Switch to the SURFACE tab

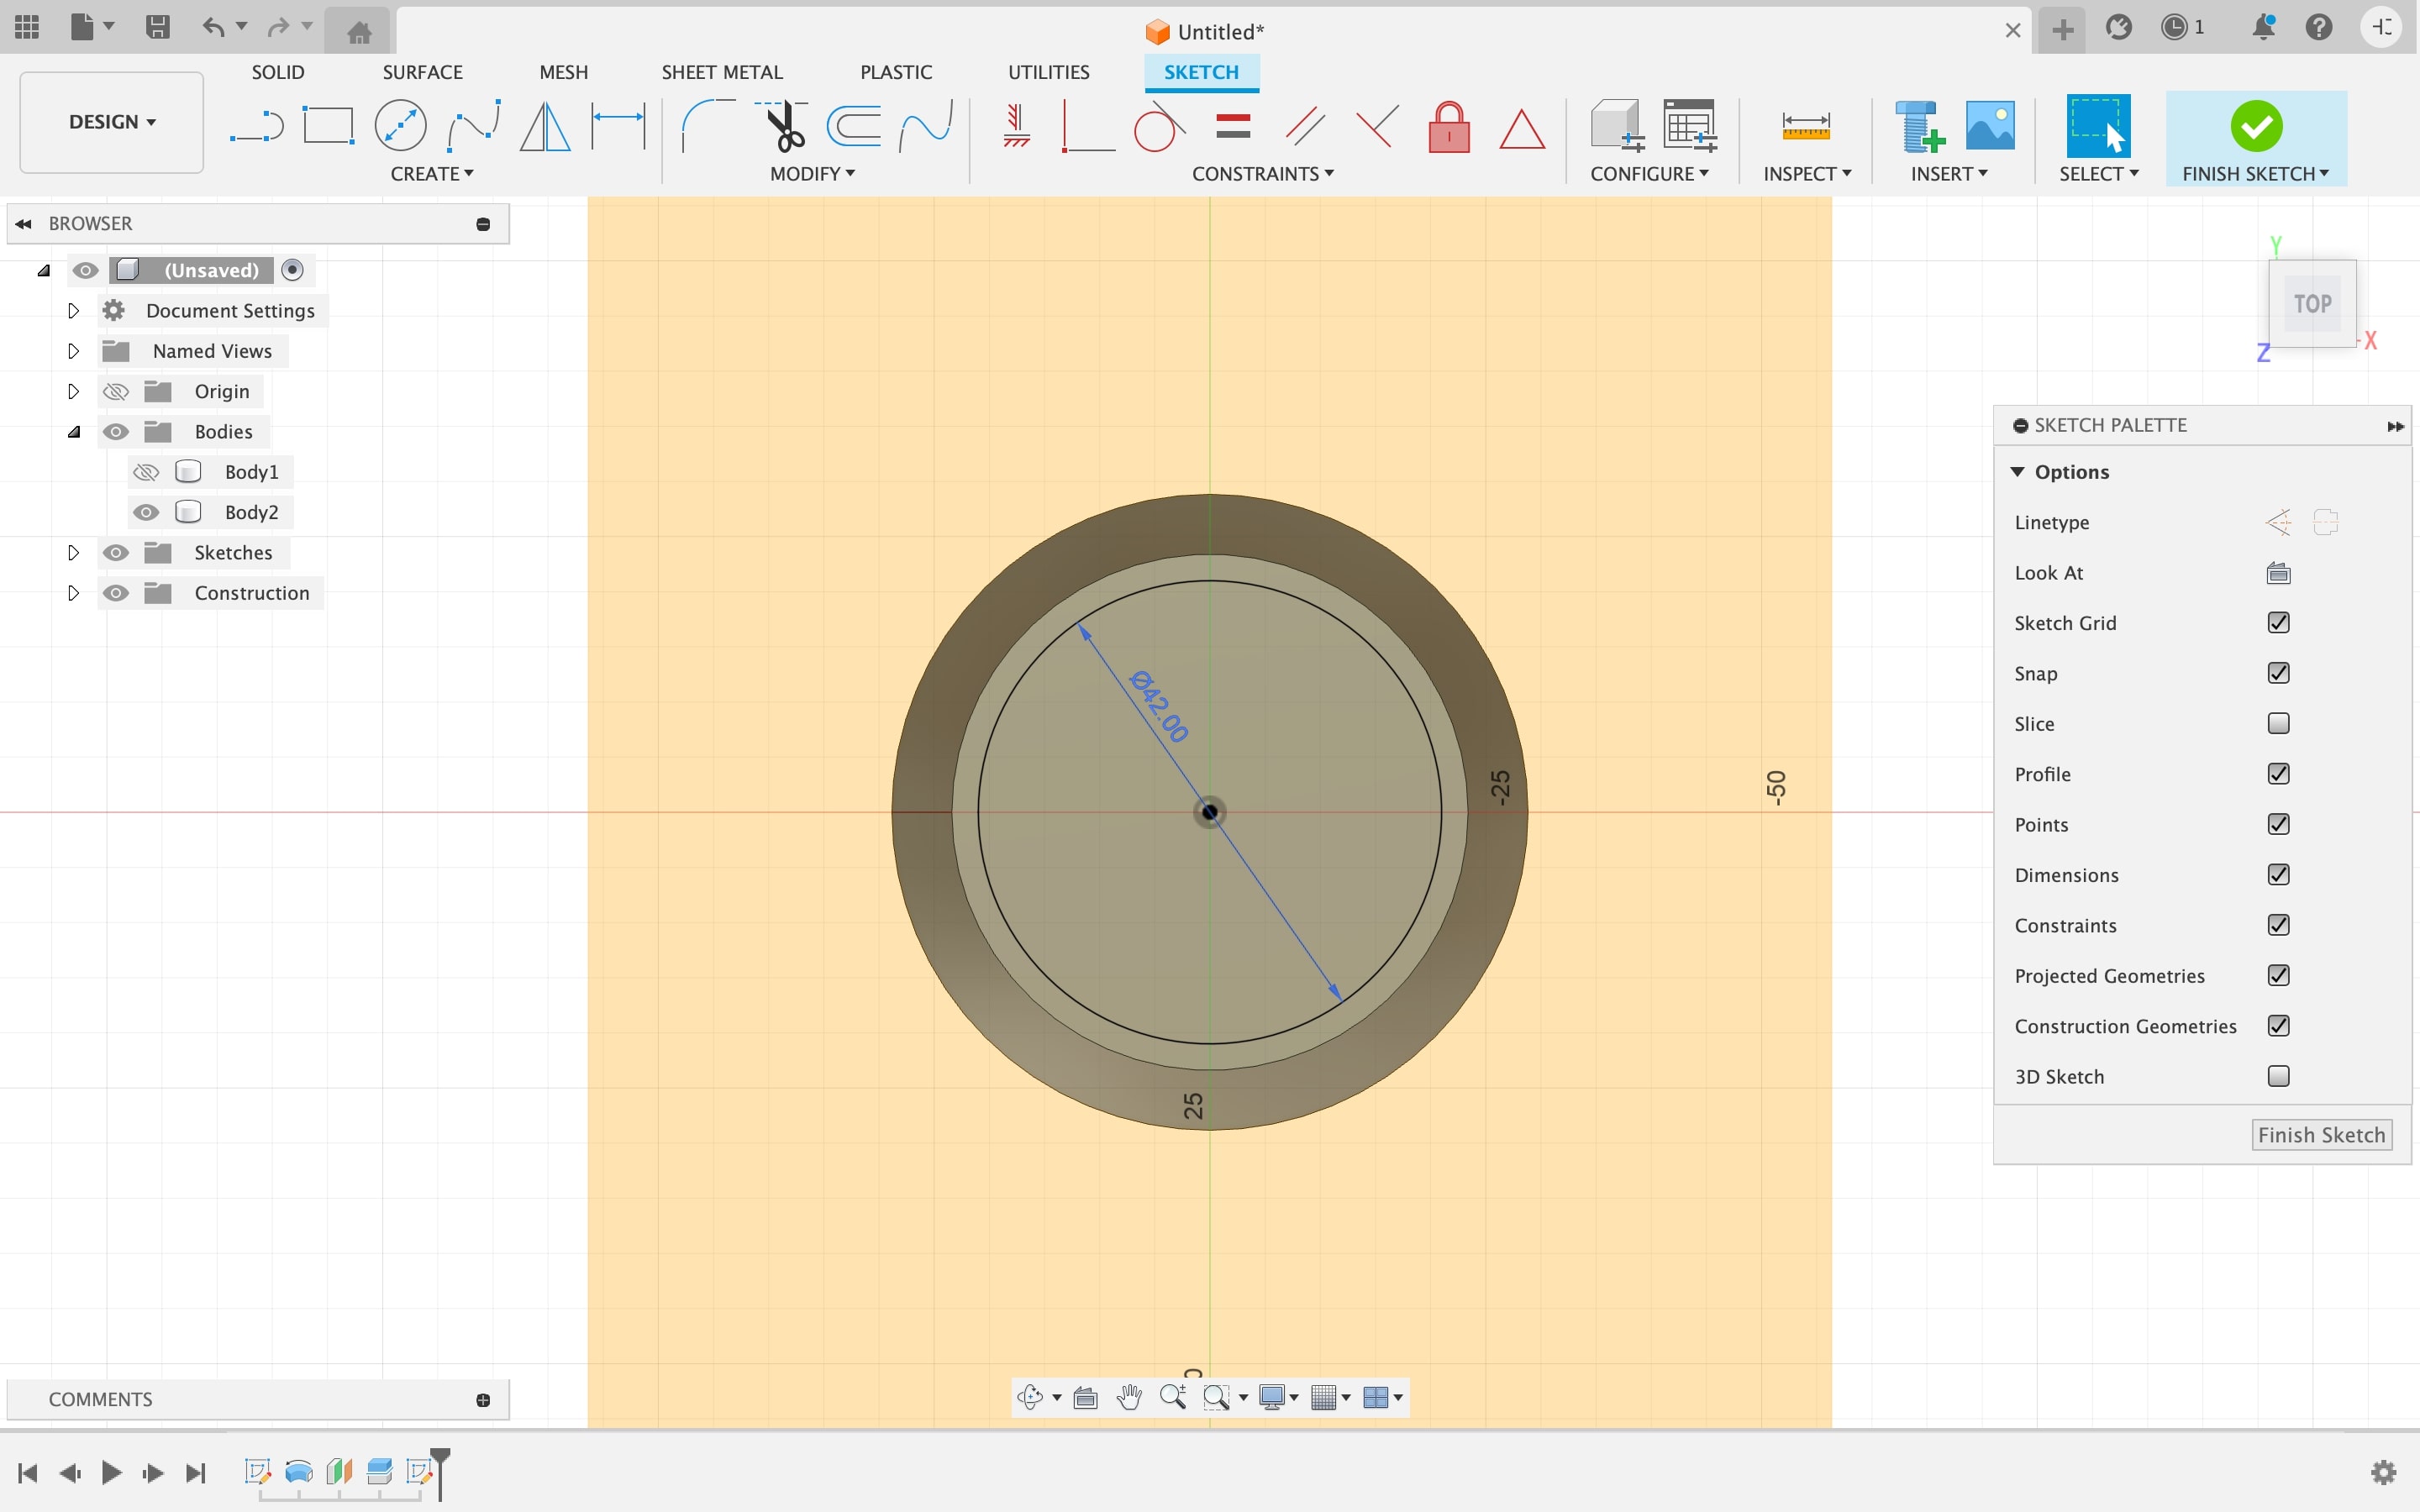pyautogui.click(x=422, y=72)
